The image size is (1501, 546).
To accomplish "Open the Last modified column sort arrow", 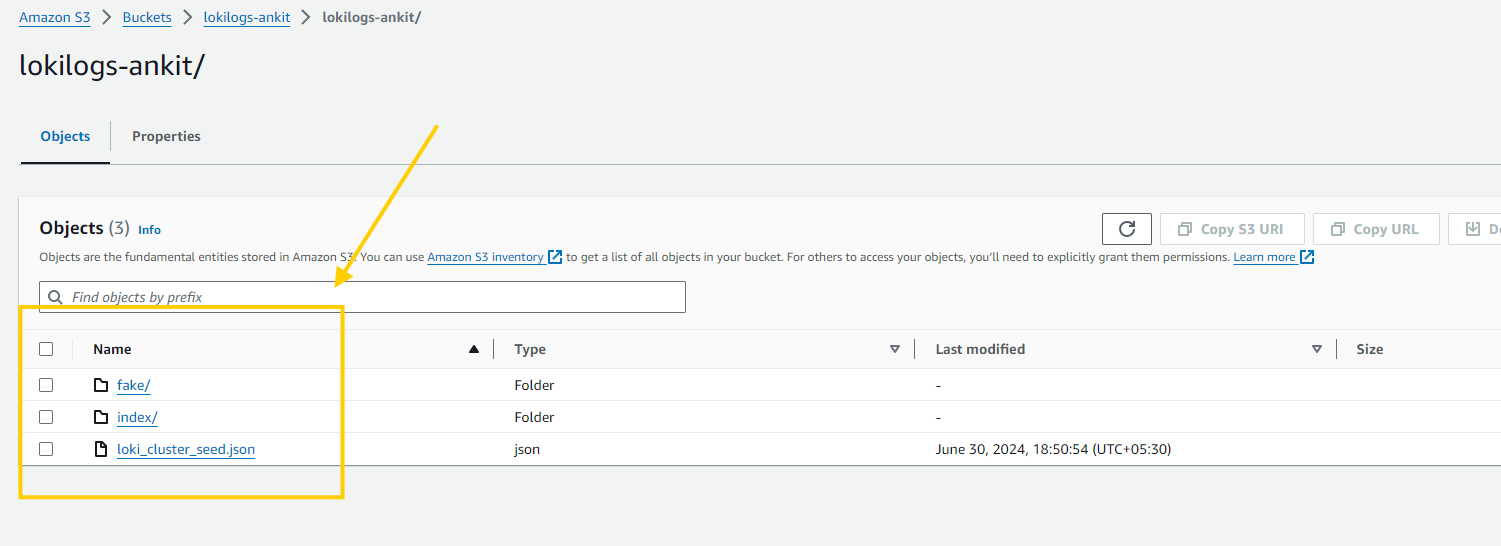I will click(x=1317, y=349).
